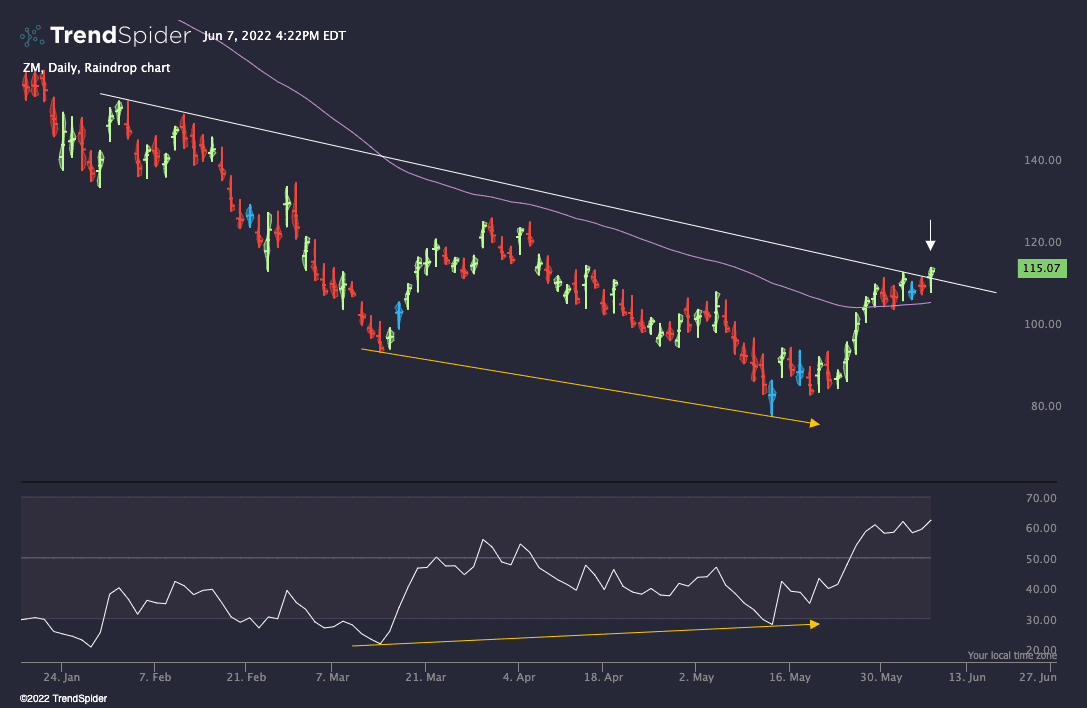Open the ZM symbol selector

pos(32,68)
